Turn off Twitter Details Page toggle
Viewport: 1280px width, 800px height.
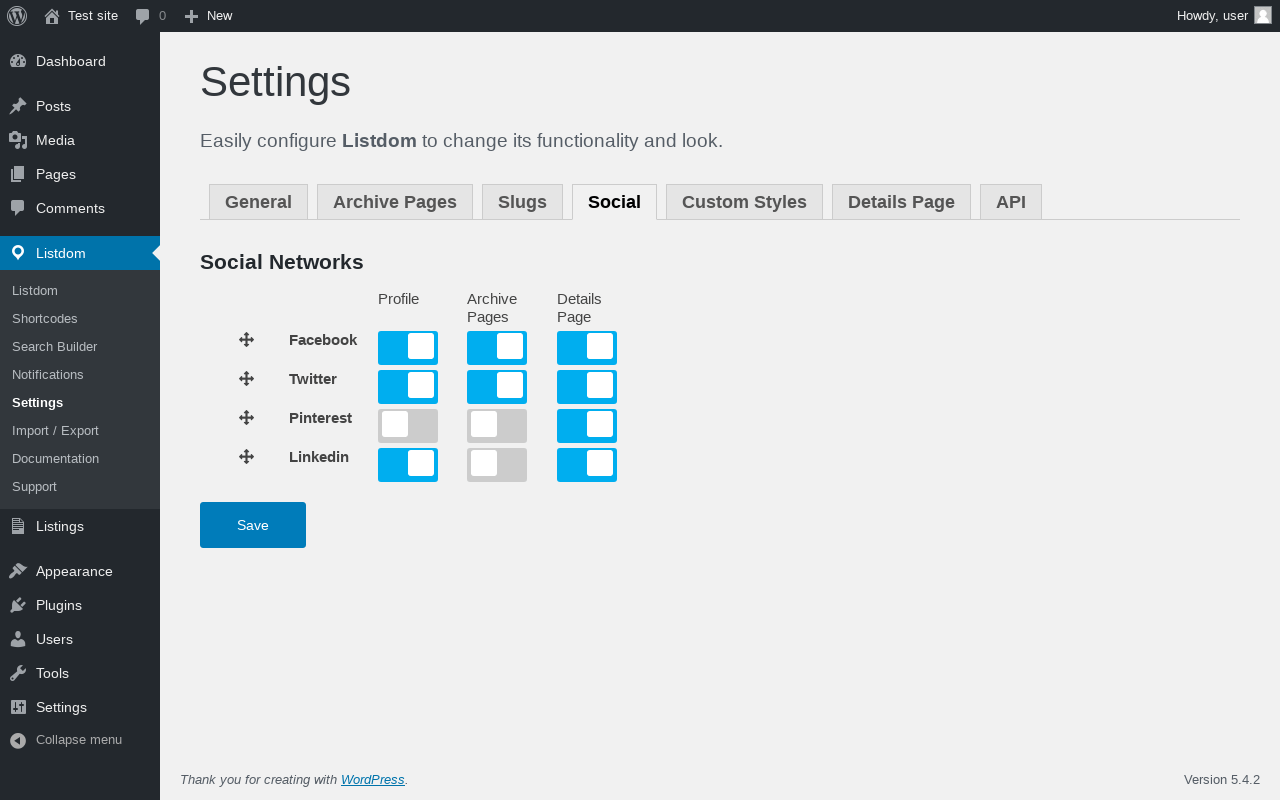click(587, 387)
